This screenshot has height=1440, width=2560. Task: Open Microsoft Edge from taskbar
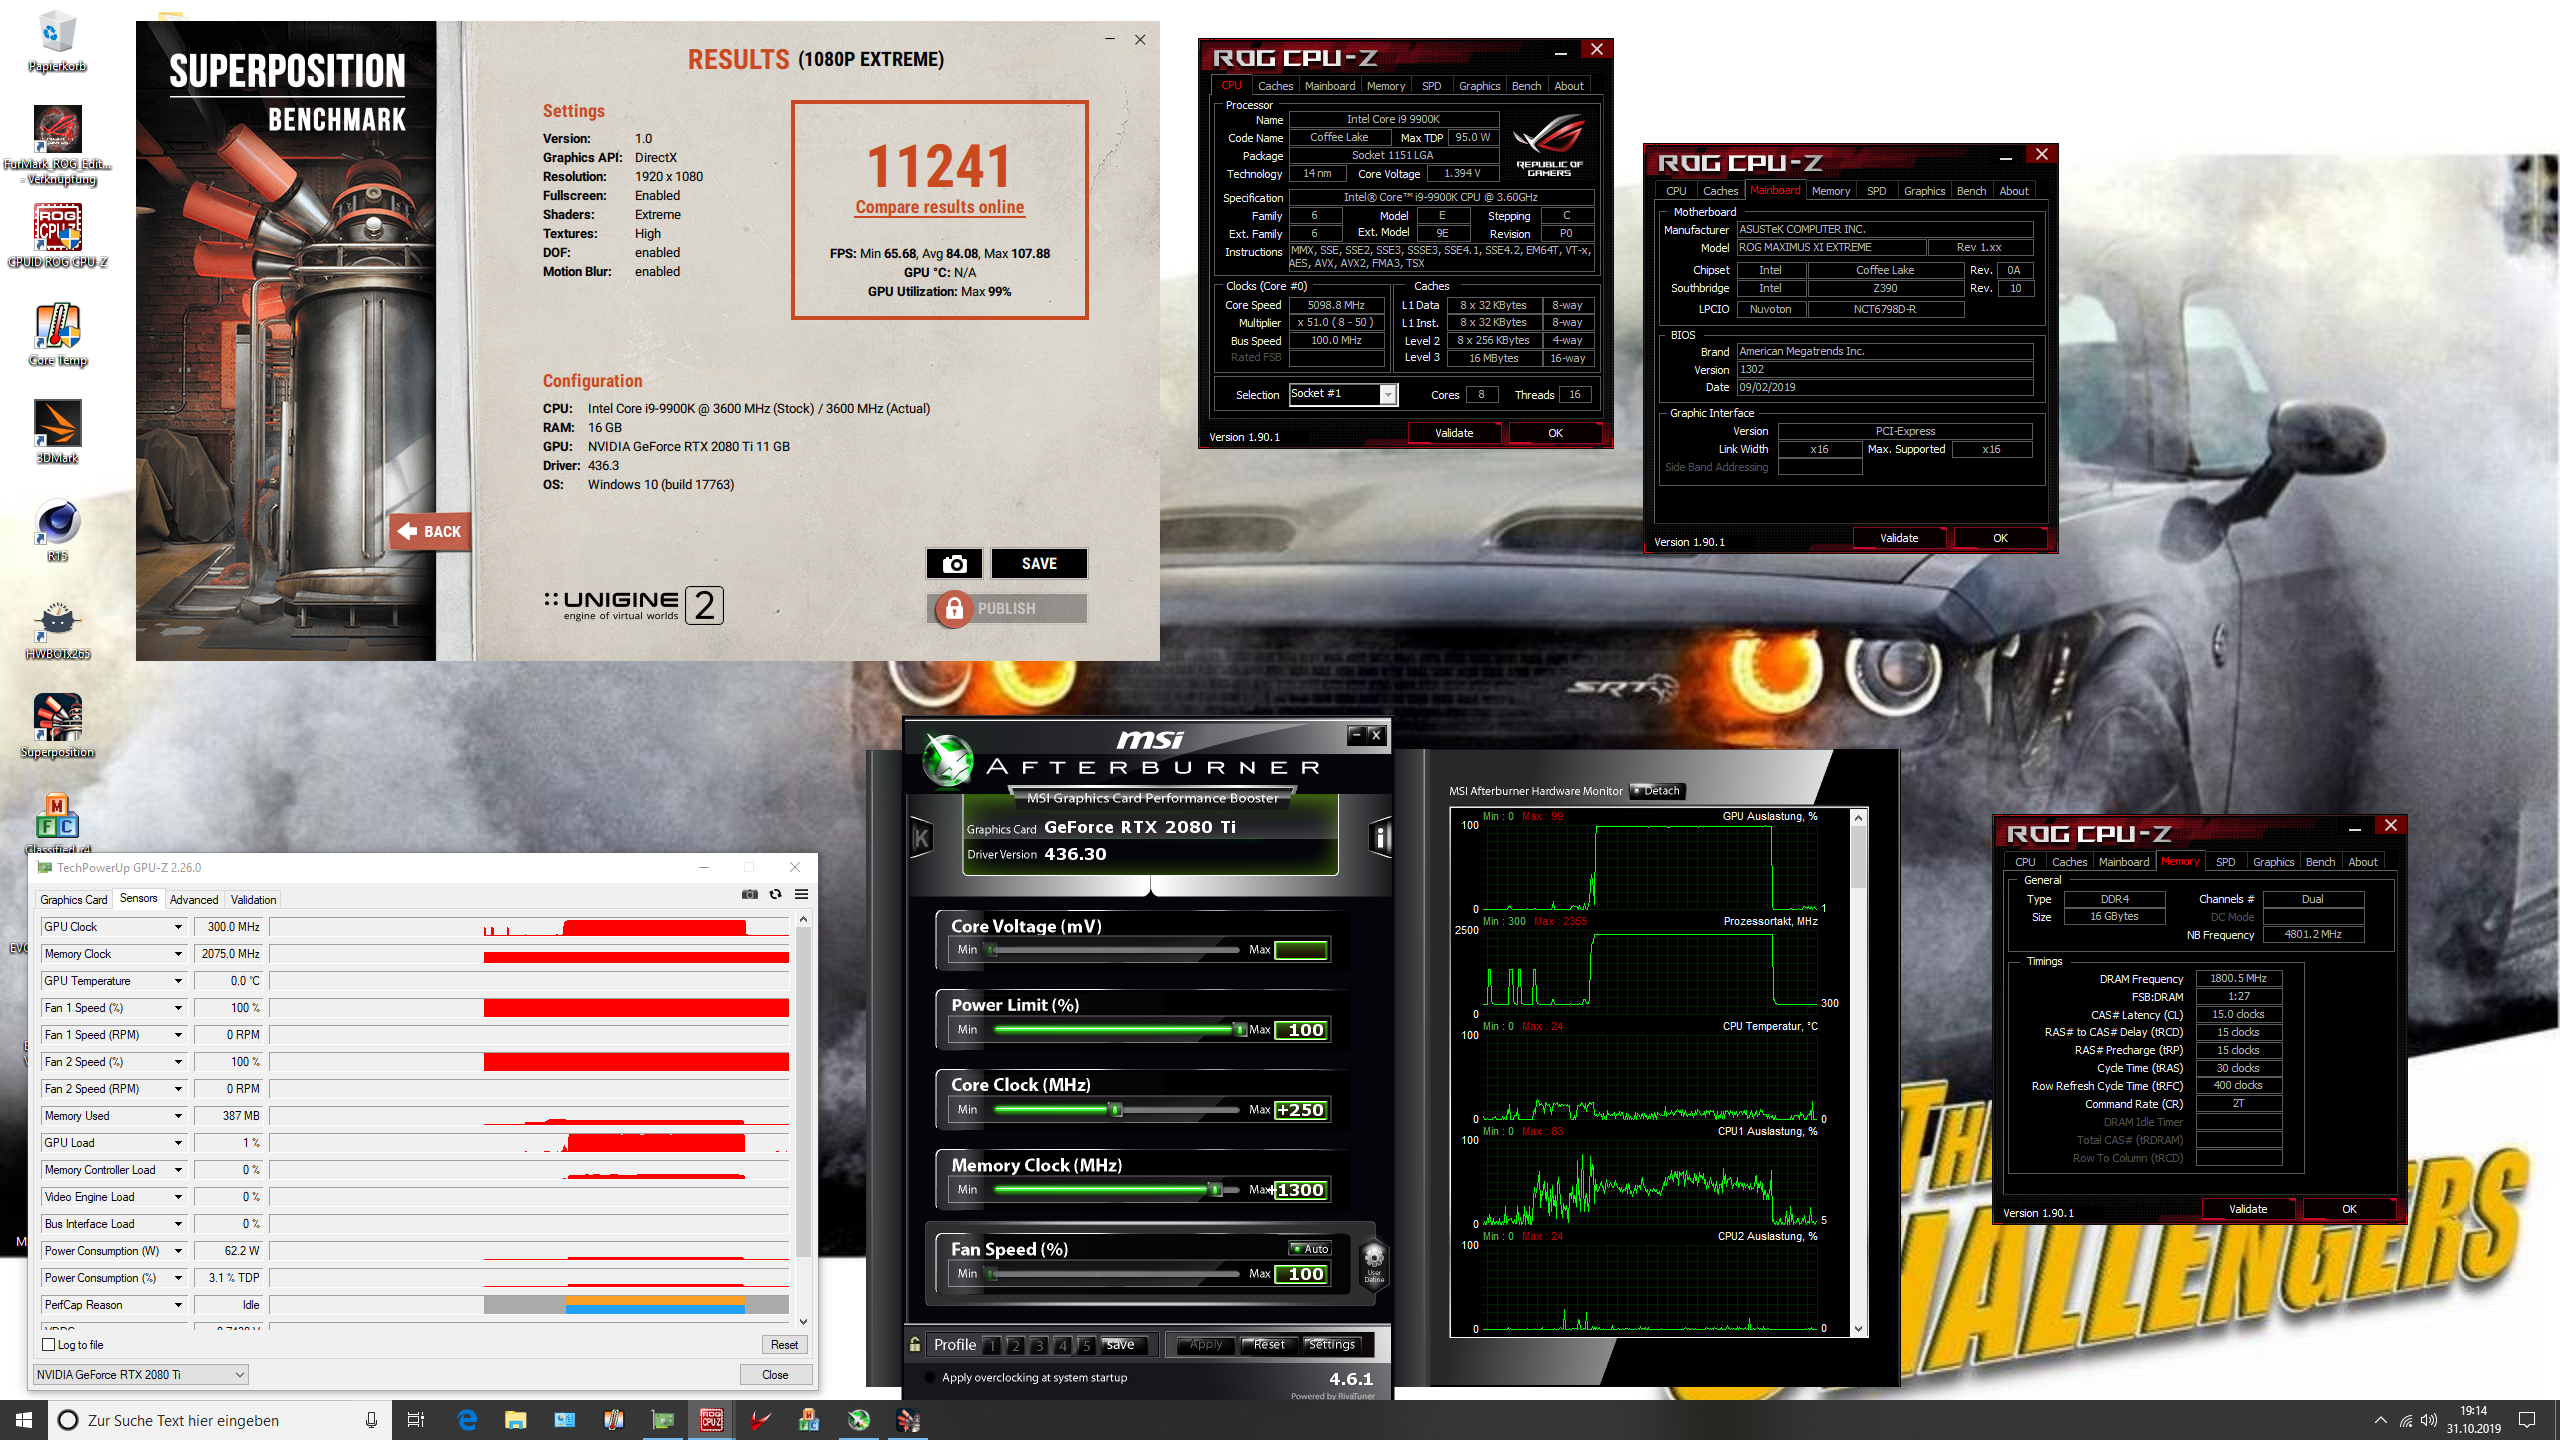[x=466, y=1420]
